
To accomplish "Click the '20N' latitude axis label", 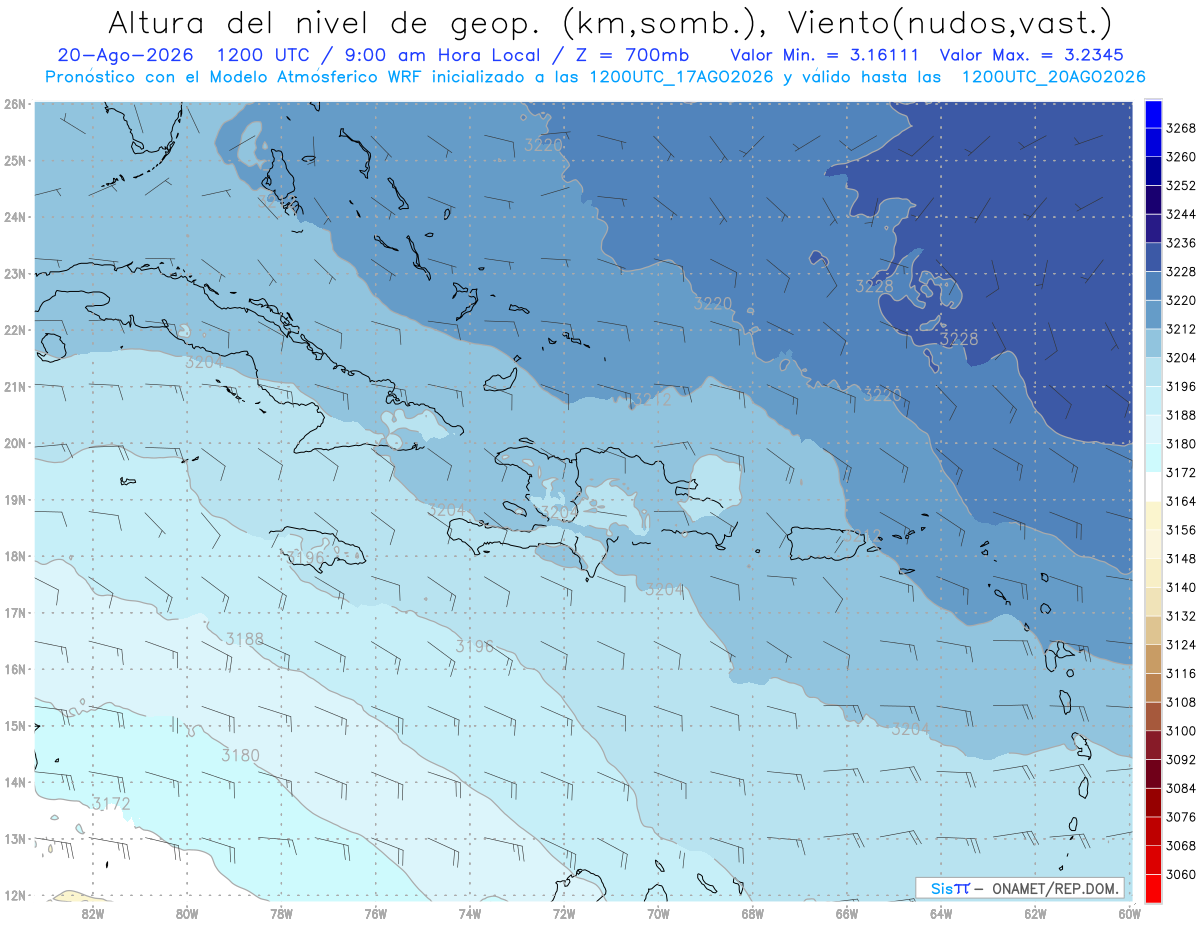I will click(14, 443).
